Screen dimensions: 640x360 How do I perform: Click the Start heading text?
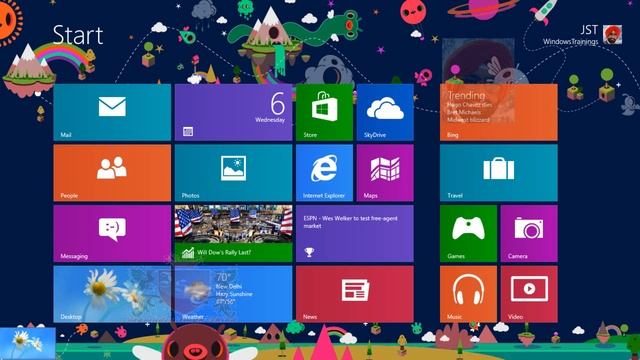(x=78, y=35)
